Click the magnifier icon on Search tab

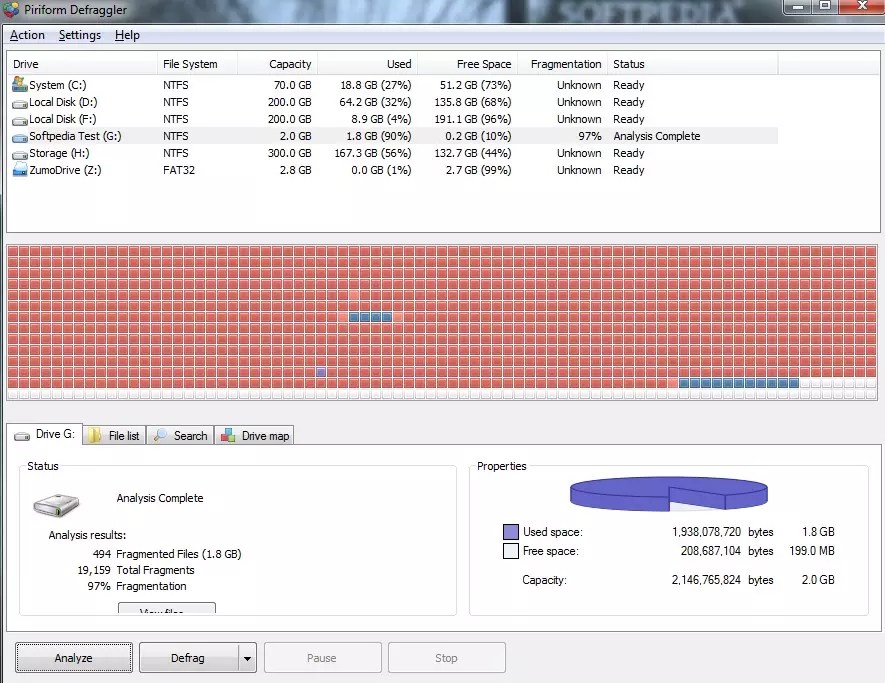click(x=160, y=435)
